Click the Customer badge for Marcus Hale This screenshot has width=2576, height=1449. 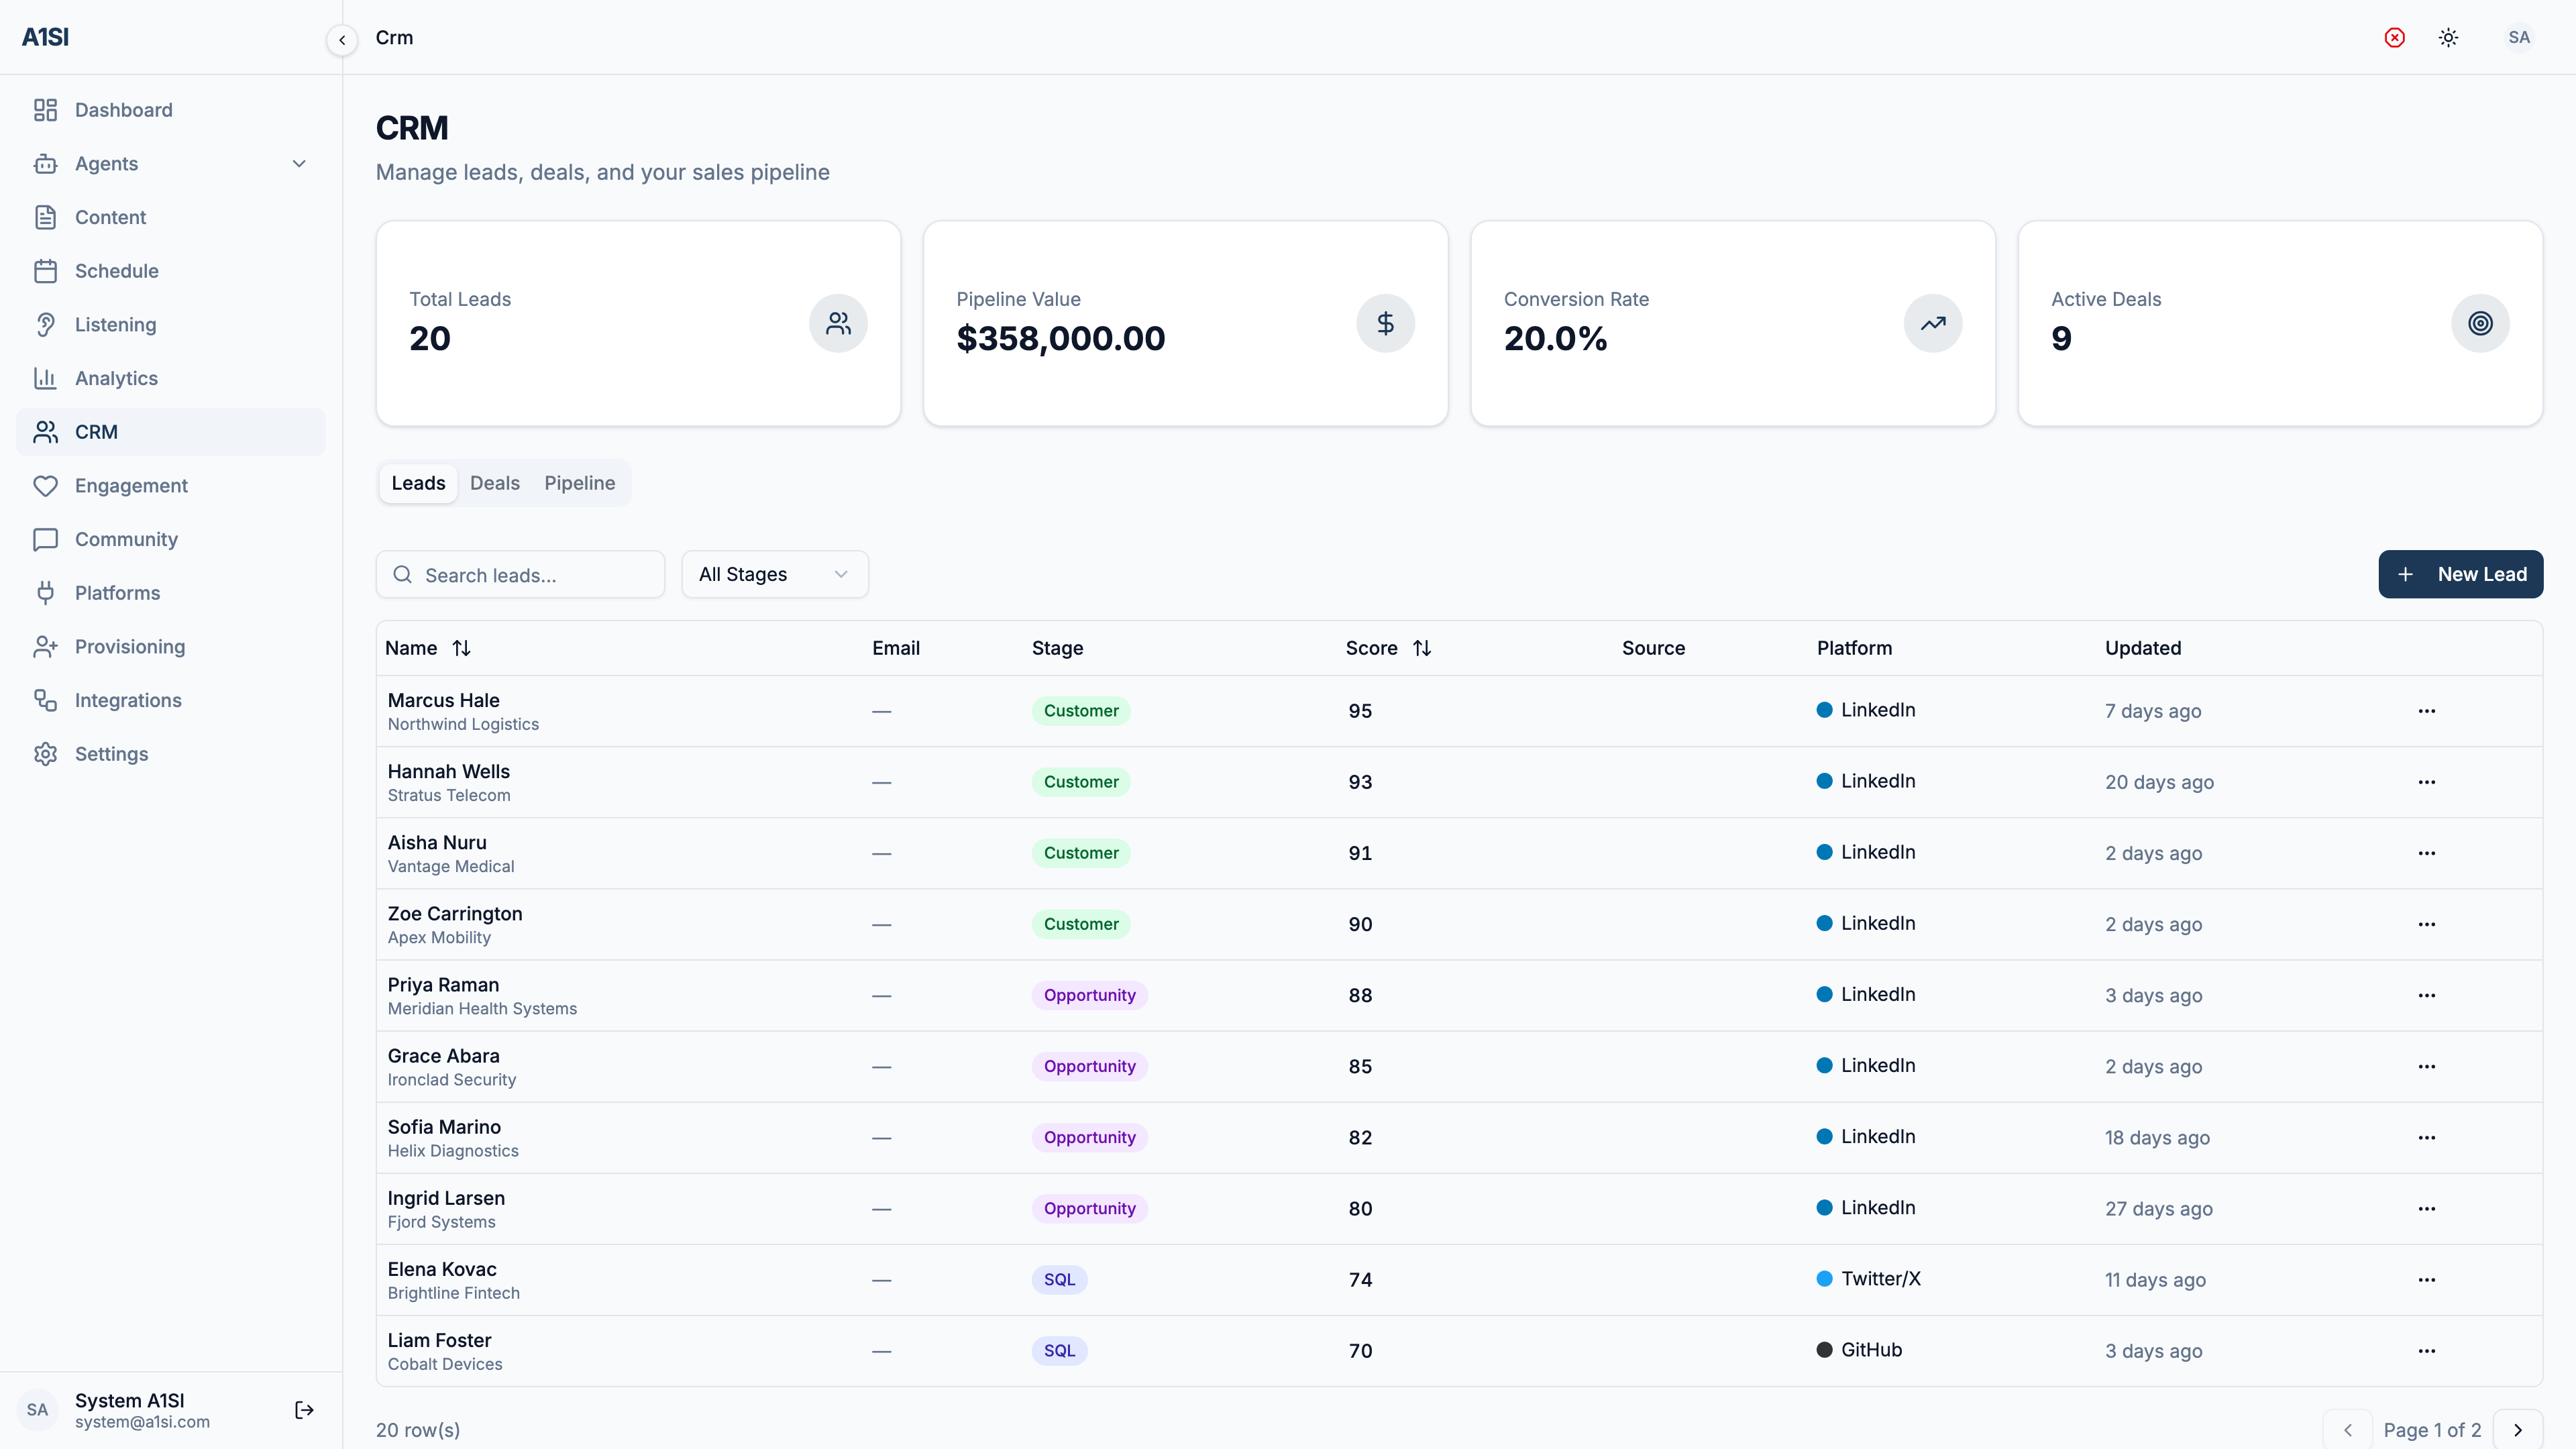[1081, 711]
